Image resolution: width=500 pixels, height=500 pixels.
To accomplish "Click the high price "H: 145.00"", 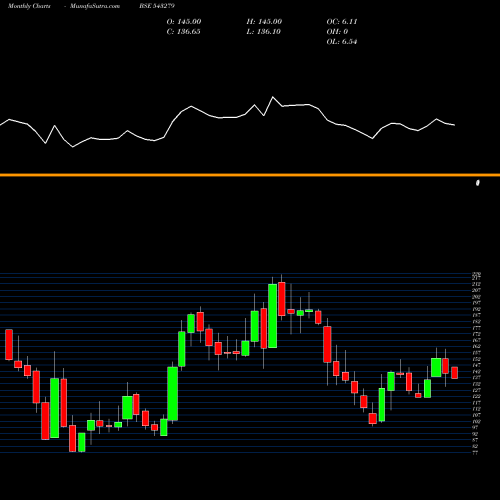I will tap(264, 22).
